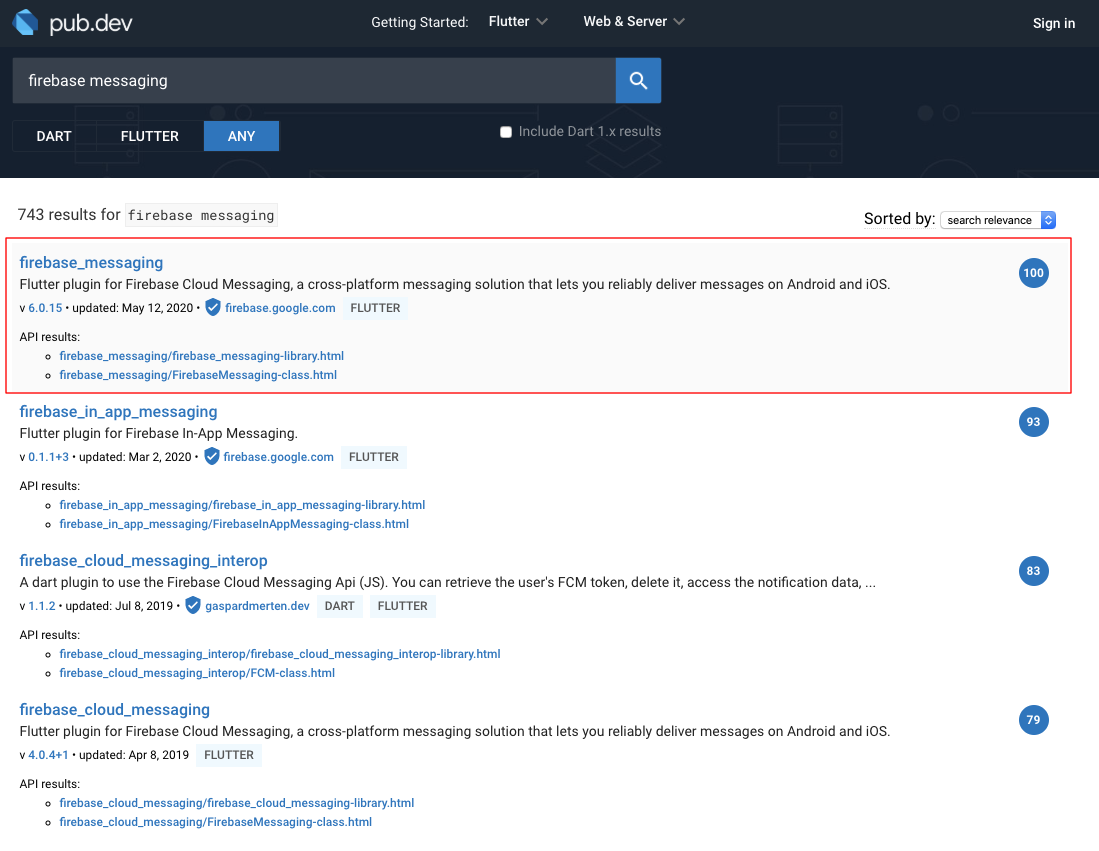Open version 6.0.15 link

(x=45, y=308)
